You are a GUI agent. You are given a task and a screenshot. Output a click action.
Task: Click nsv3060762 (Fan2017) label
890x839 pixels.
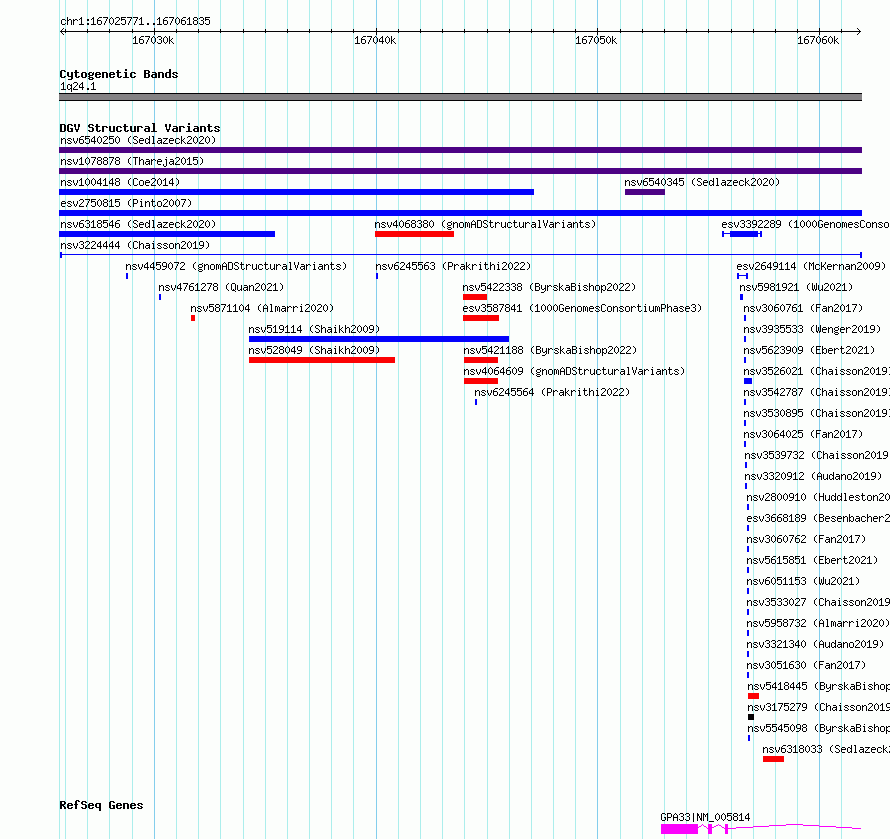[x=806, y=539]
